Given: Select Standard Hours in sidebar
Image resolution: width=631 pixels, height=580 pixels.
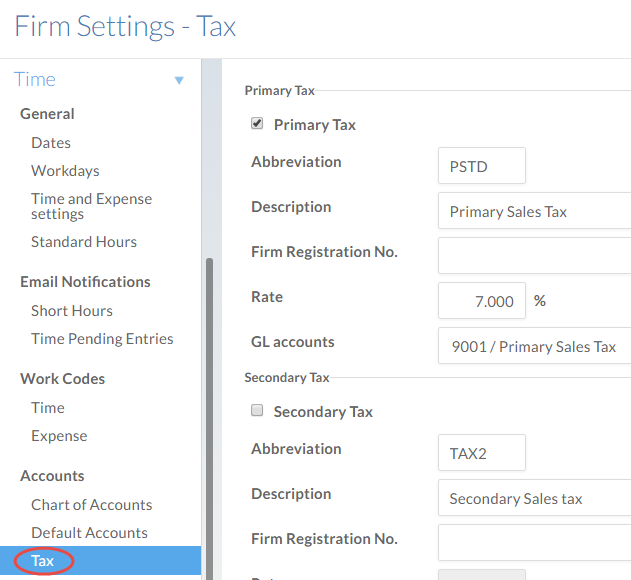Looking at the screenshot, I should (x=84, y=242).
